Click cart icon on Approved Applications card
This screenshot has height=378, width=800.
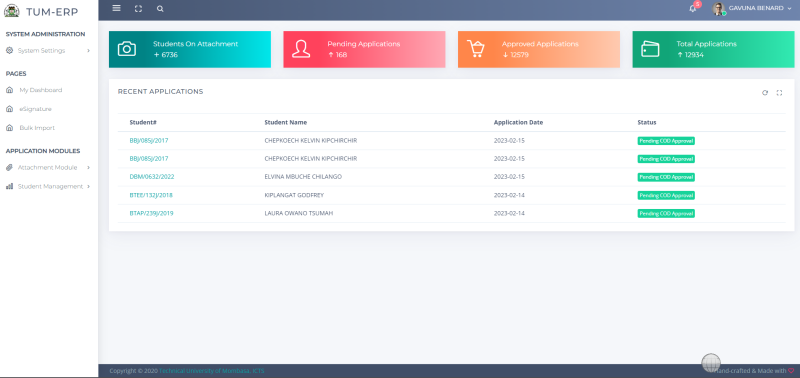pos(476,49)
